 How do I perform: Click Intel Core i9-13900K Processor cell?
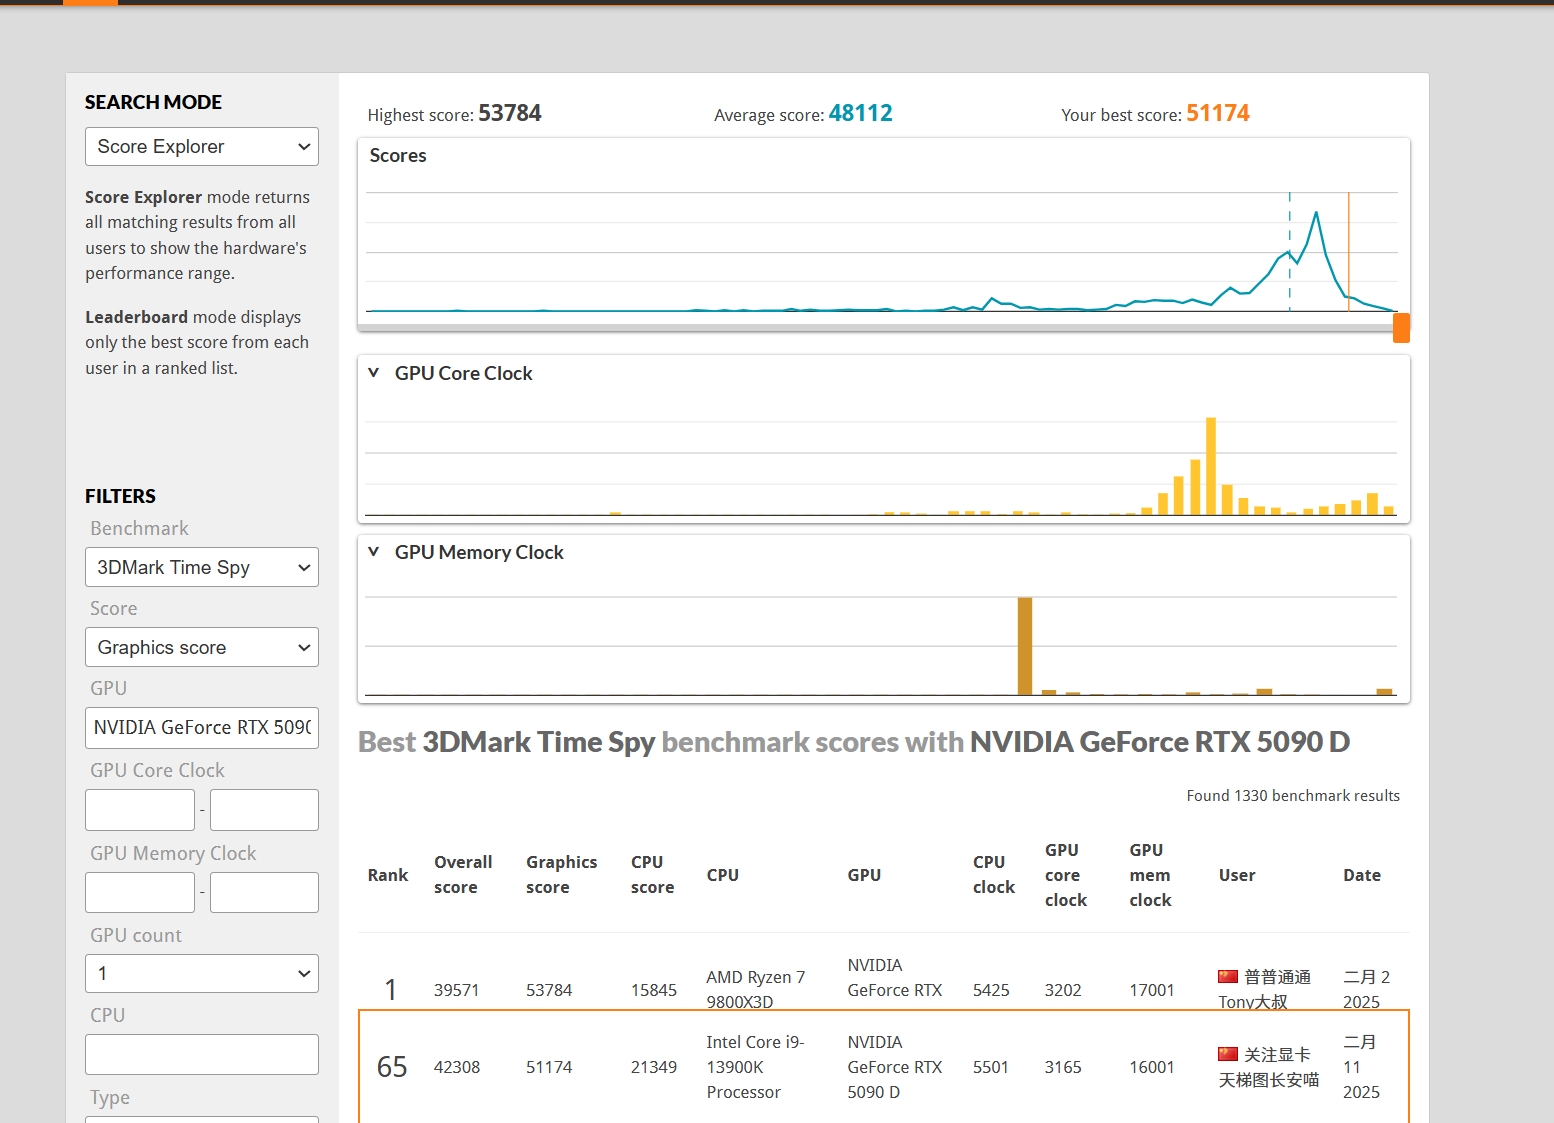point(755,1067)
